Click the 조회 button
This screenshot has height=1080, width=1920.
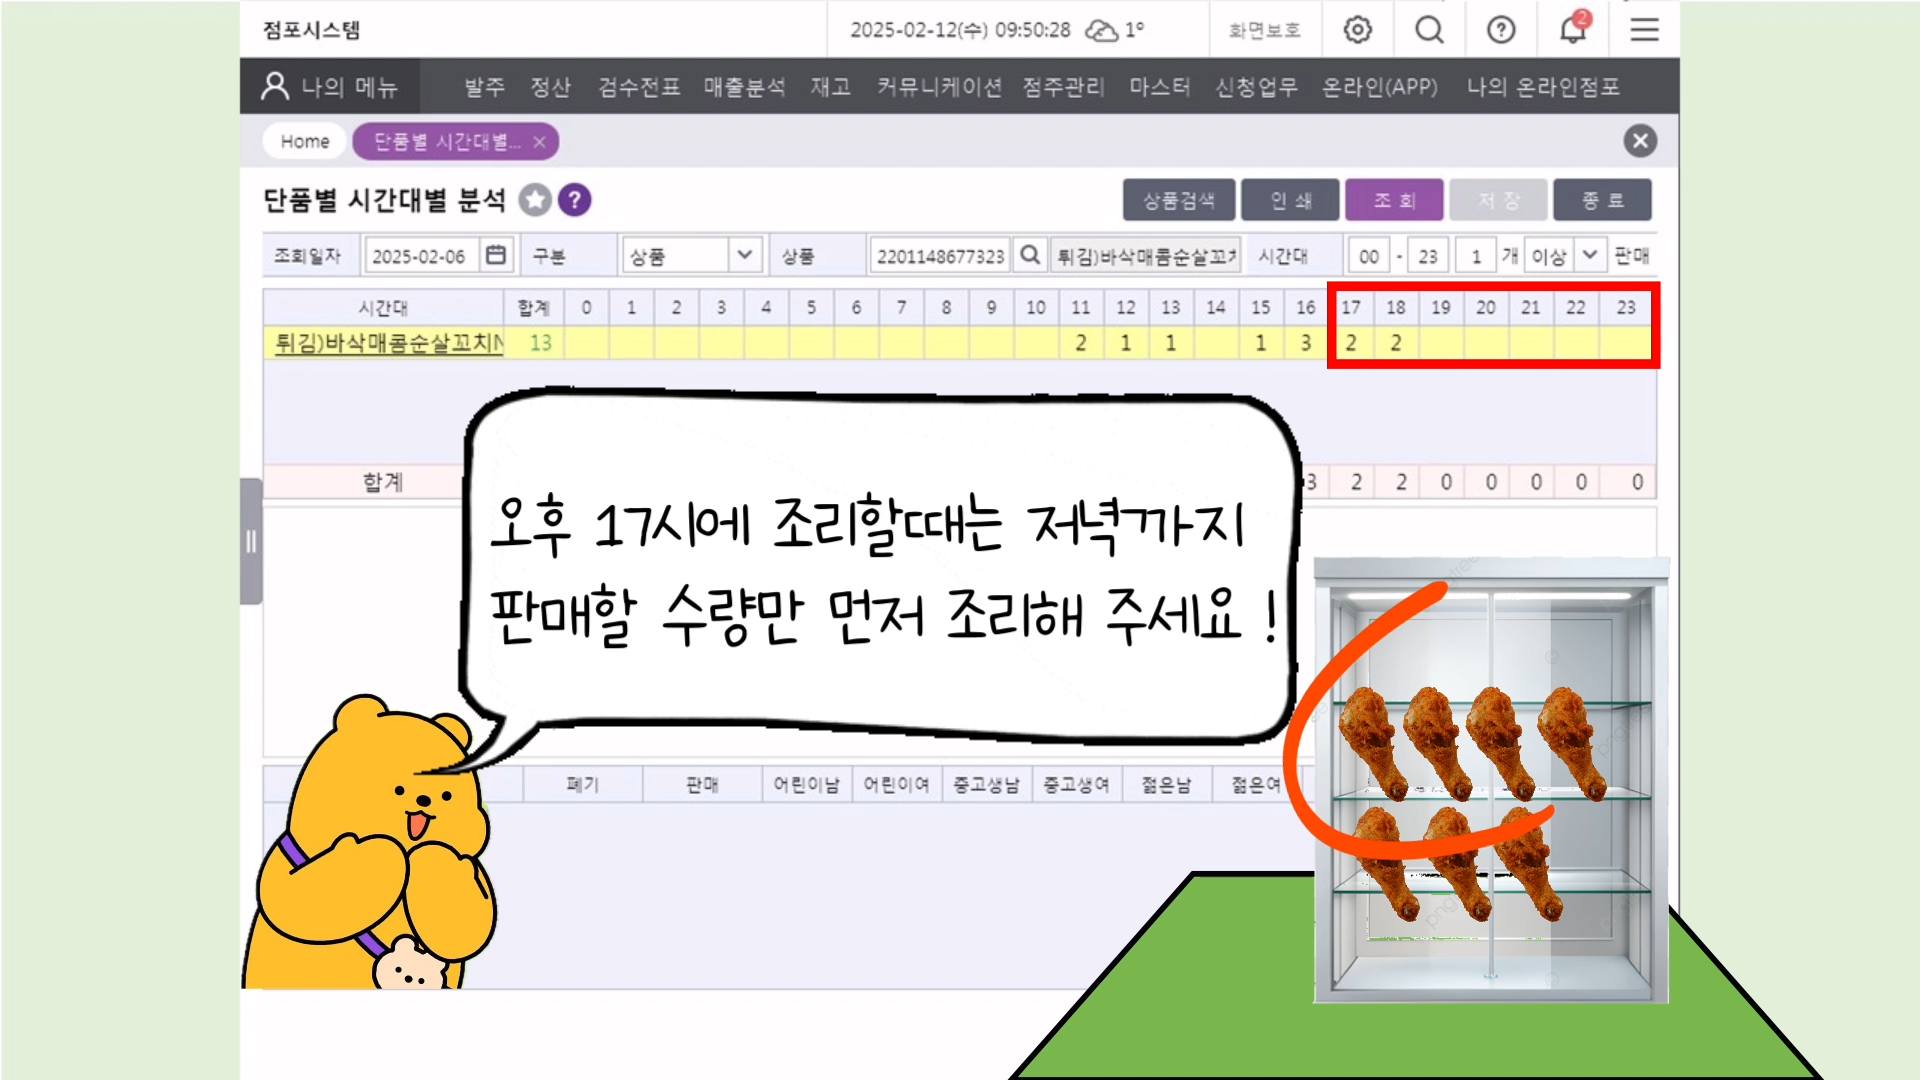1394,200
